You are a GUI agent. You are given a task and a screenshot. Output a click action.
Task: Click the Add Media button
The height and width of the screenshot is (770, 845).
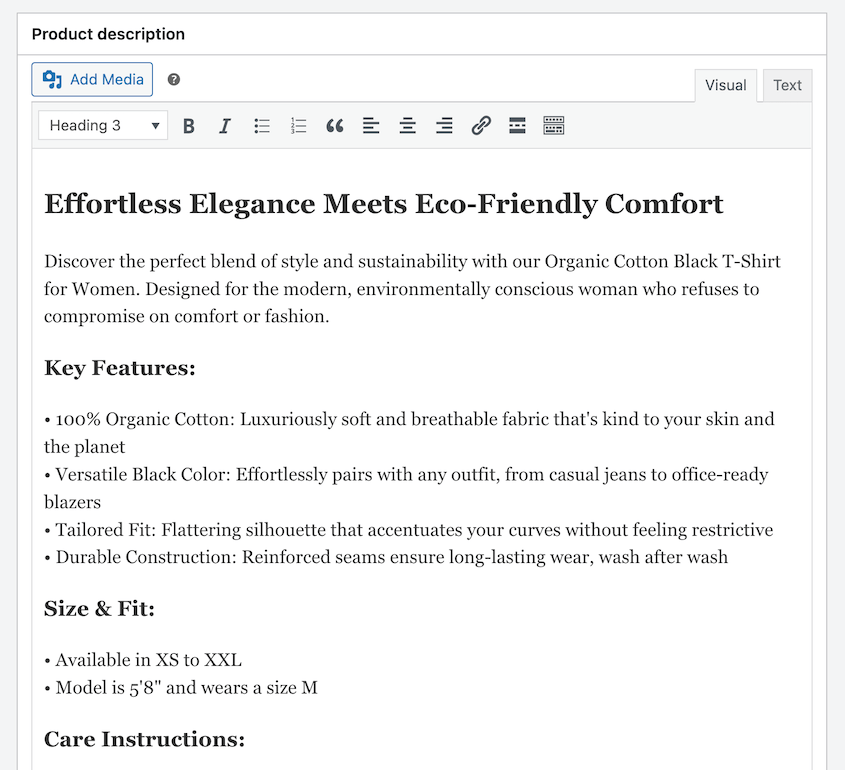(x=92, y=79)
